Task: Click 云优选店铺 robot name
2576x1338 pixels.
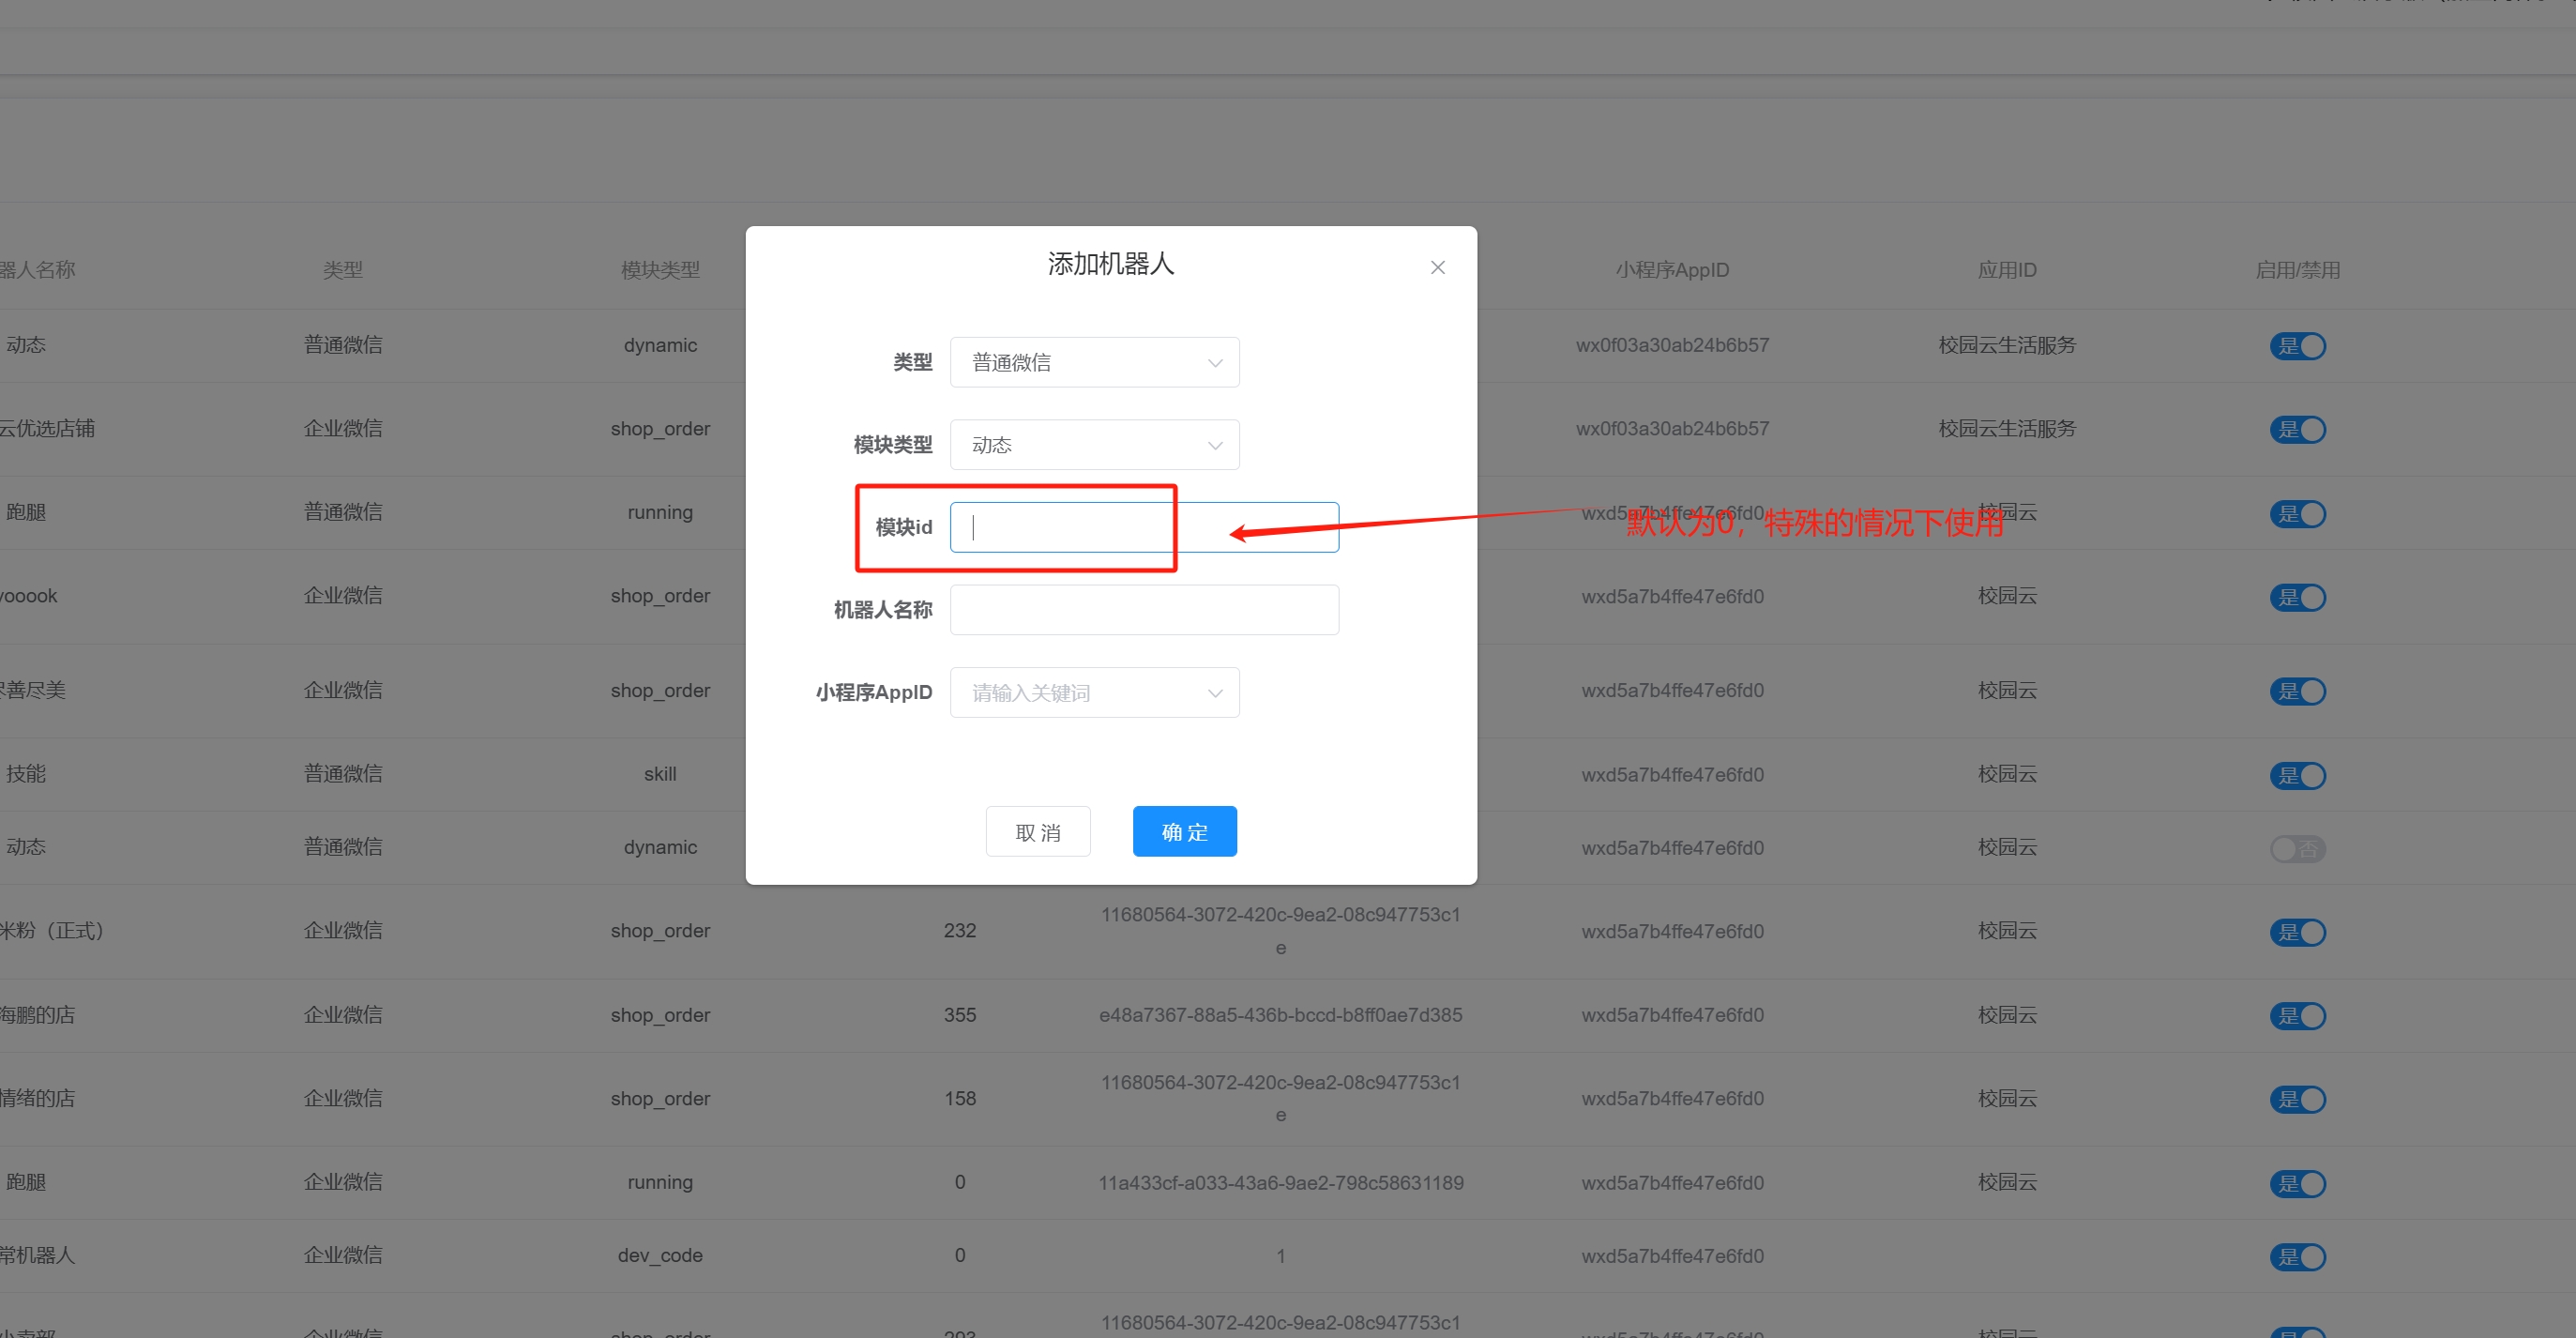Action: point(47,428)
